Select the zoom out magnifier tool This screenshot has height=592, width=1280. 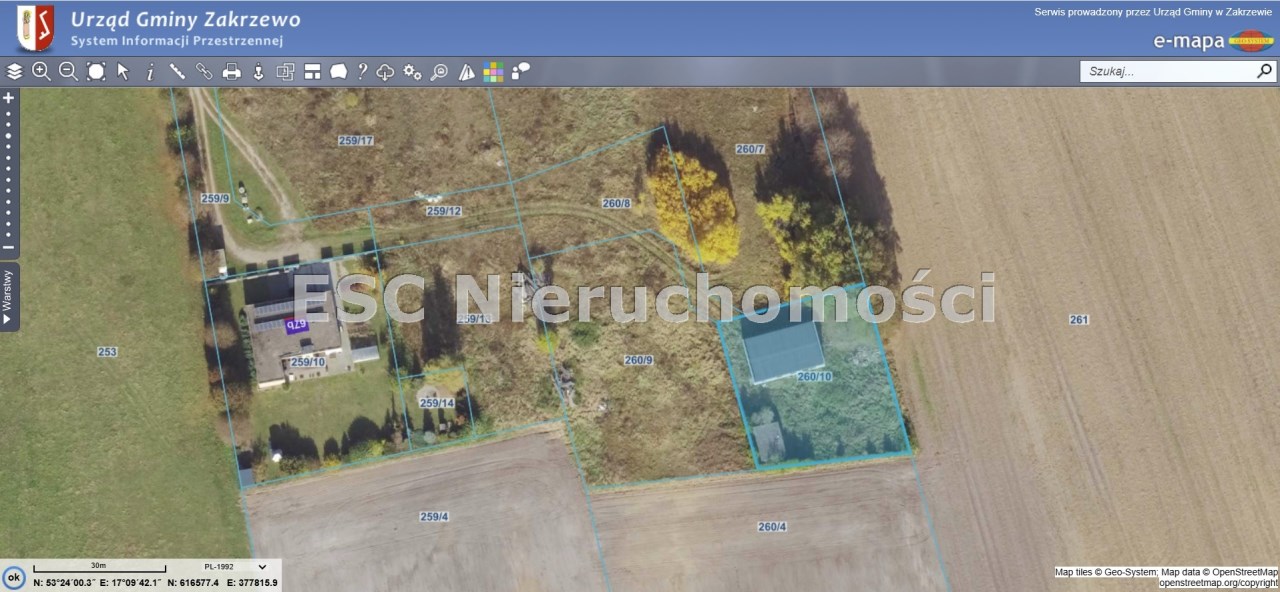(68, 71)
